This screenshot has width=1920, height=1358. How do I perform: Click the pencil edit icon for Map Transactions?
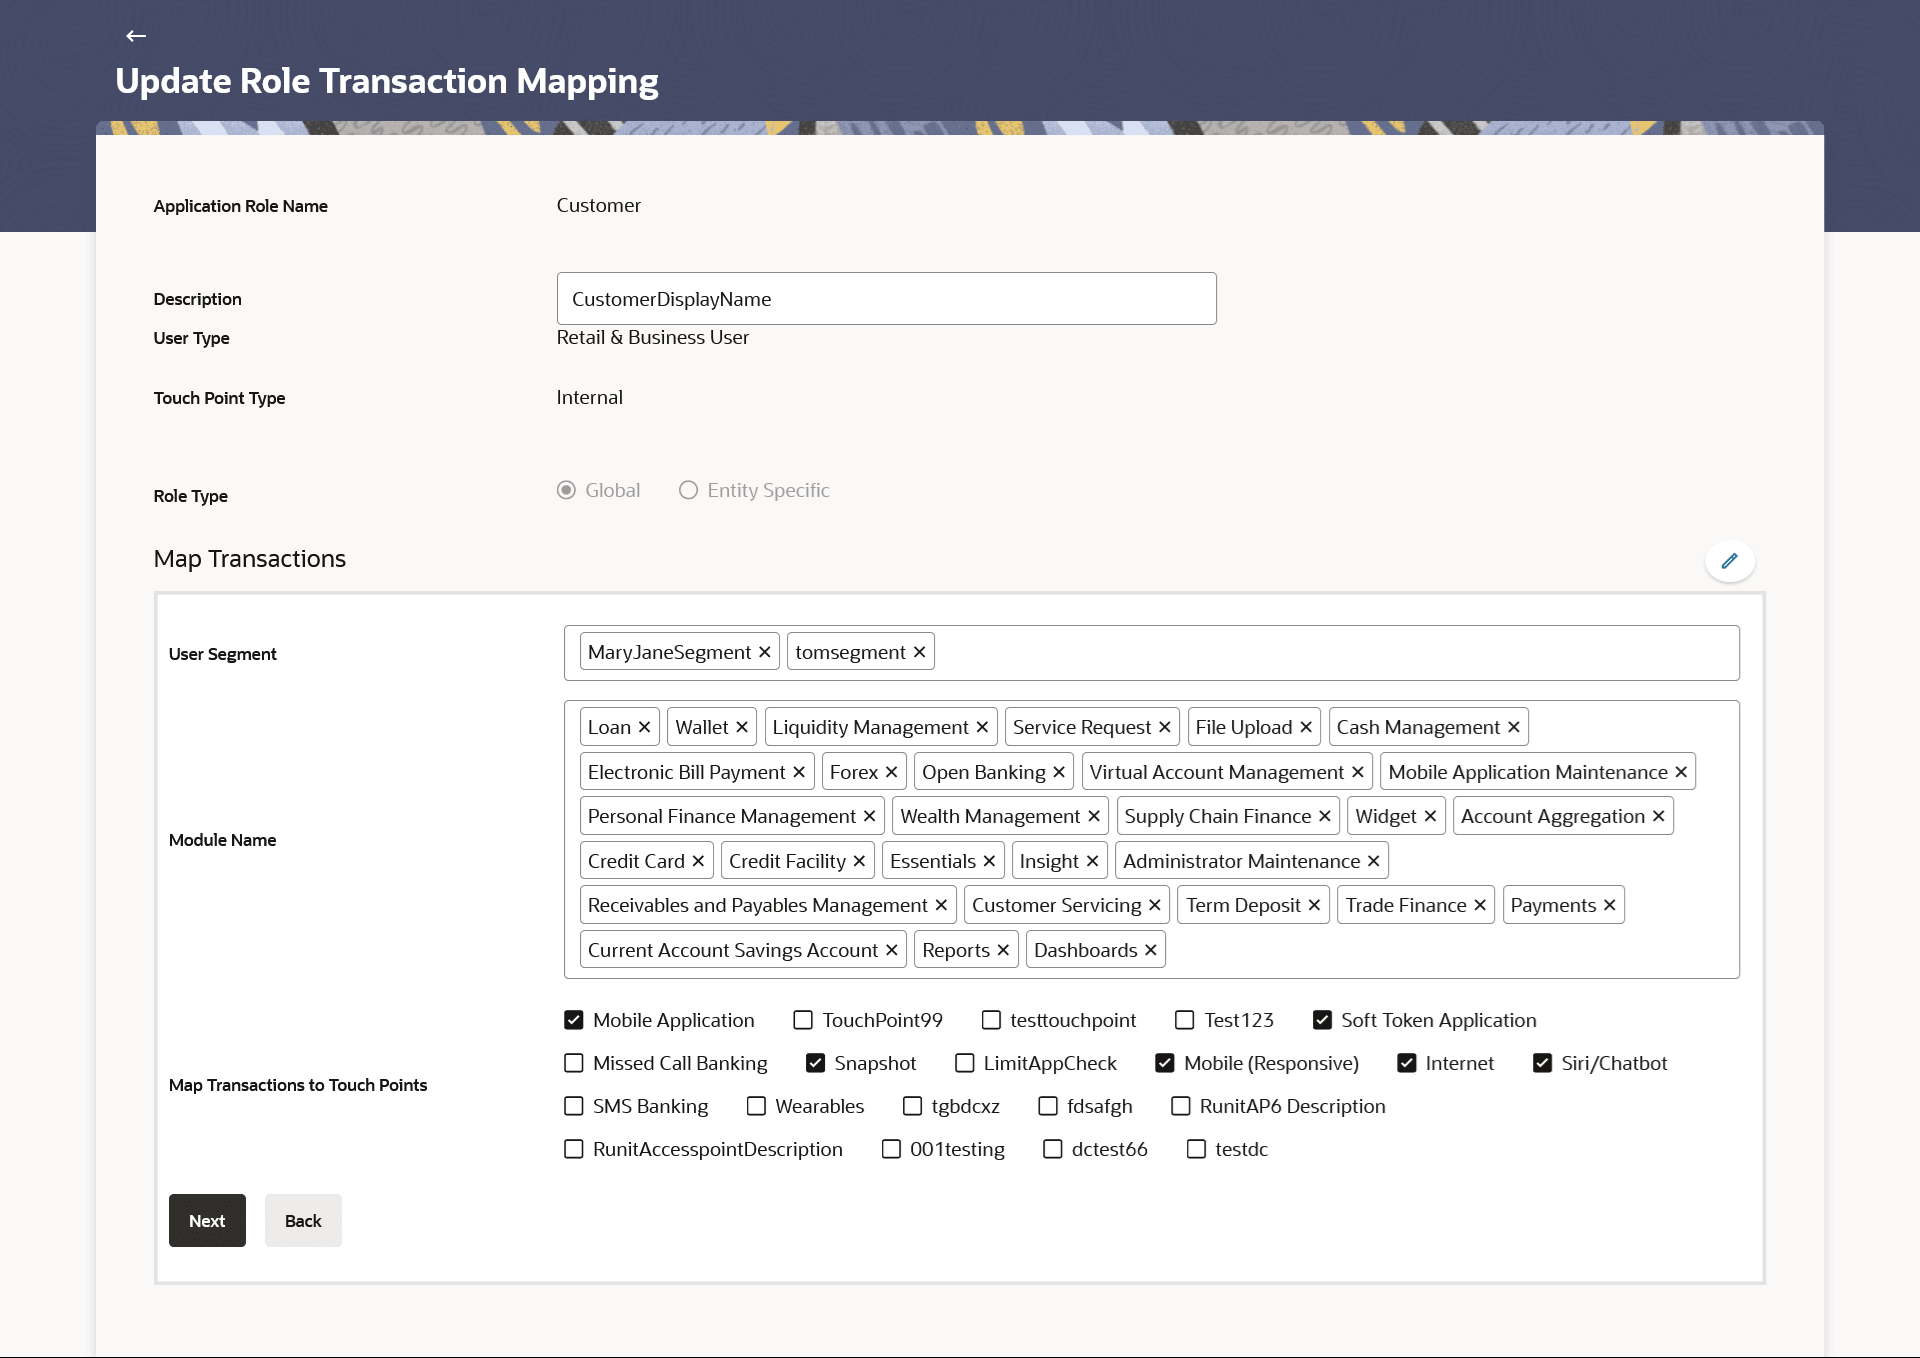[x=1729, y=561]
